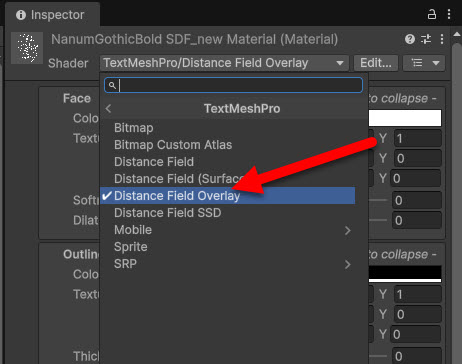
Task: Click Face Softness value field
Action: coord(417,200)
